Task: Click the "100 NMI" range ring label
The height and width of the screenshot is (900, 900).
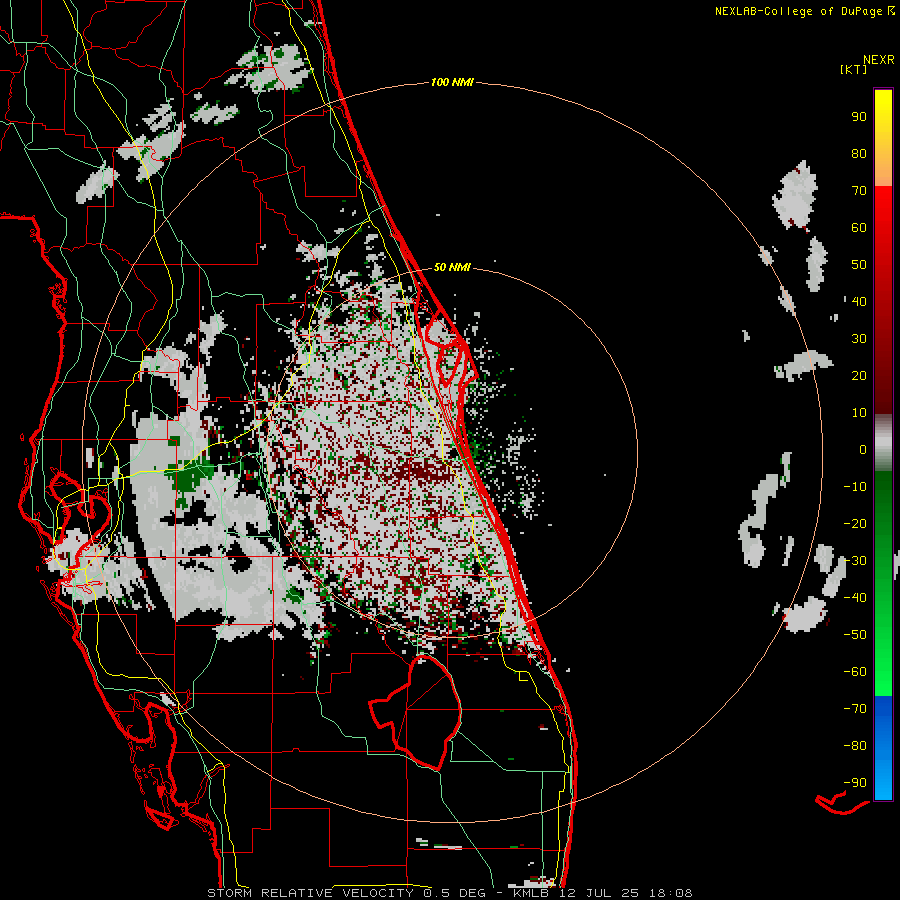Action: pos(452,83)
